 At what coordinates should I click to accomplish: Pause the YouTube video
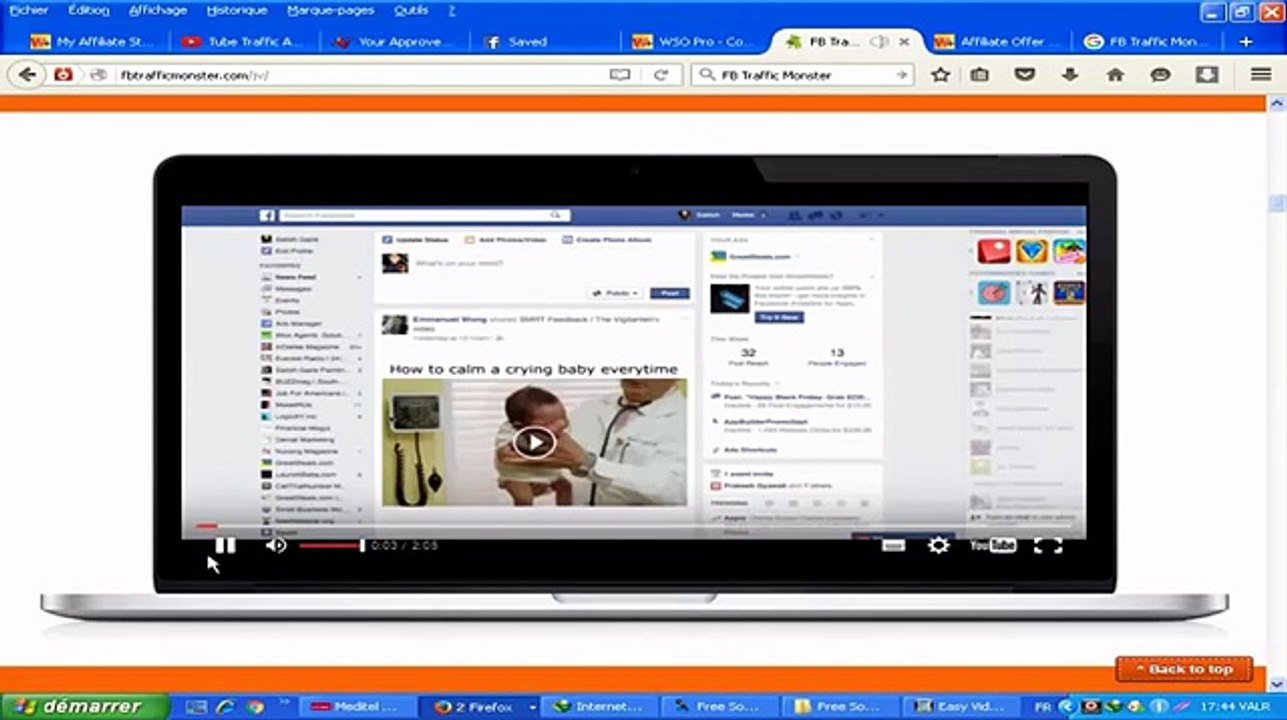tap(225, 545)
